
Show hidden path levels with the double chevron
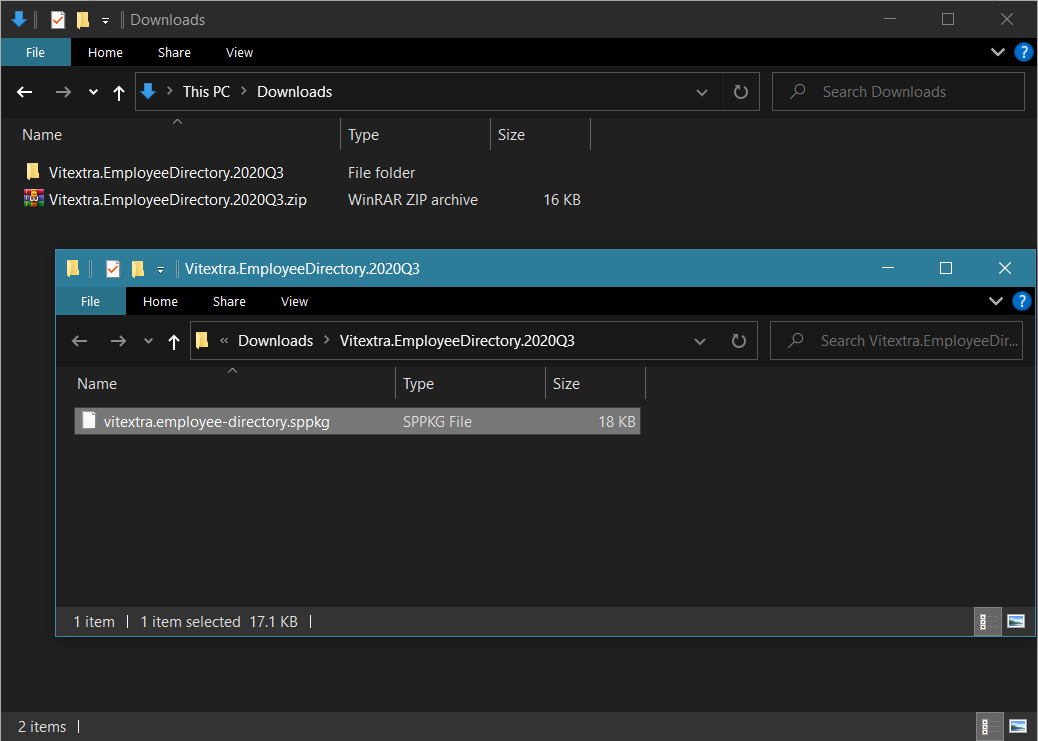click(224, 340)
